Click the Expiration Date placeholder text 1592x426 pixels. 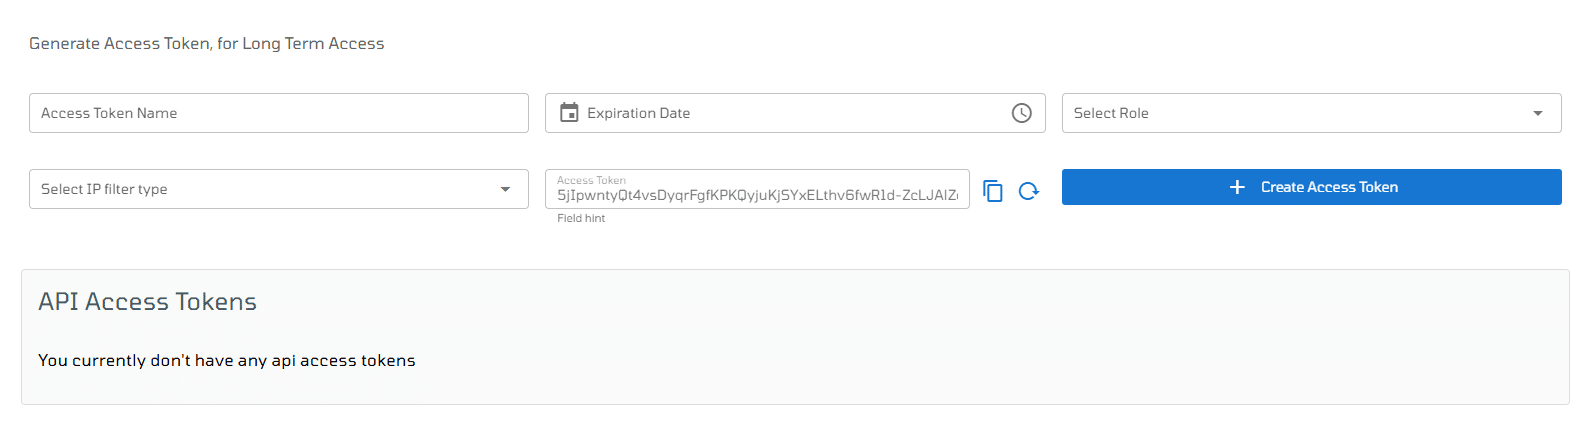638,113
